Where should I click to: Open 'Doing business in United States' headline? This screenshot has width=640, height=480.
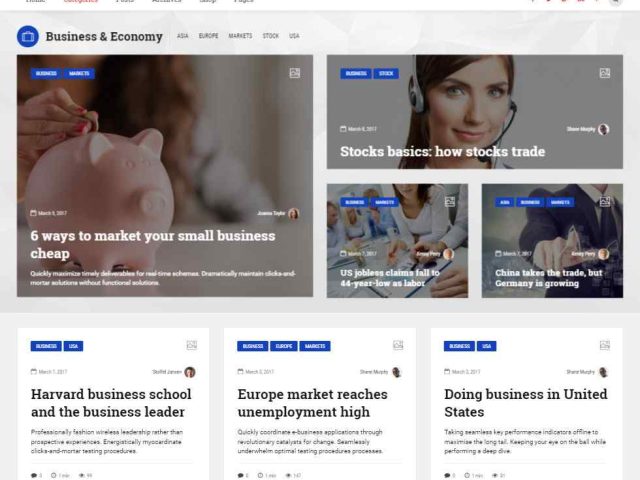[526, 403]
